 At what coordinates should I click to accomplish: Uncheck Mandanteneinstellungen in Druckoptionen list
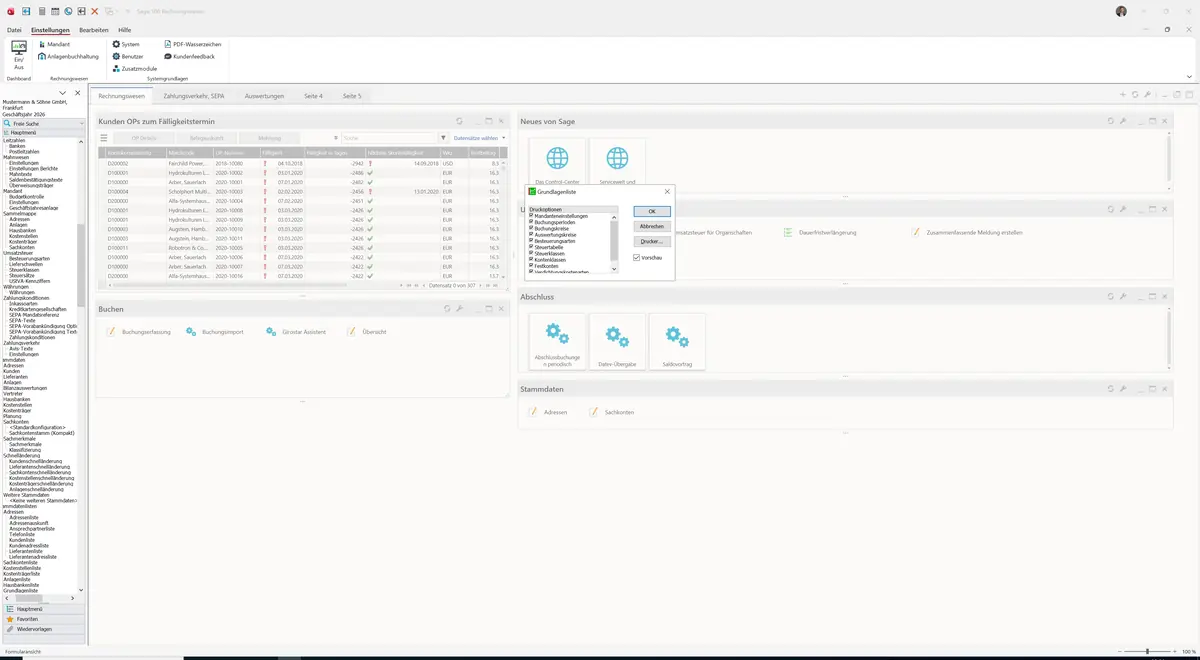tap(531, 216)
